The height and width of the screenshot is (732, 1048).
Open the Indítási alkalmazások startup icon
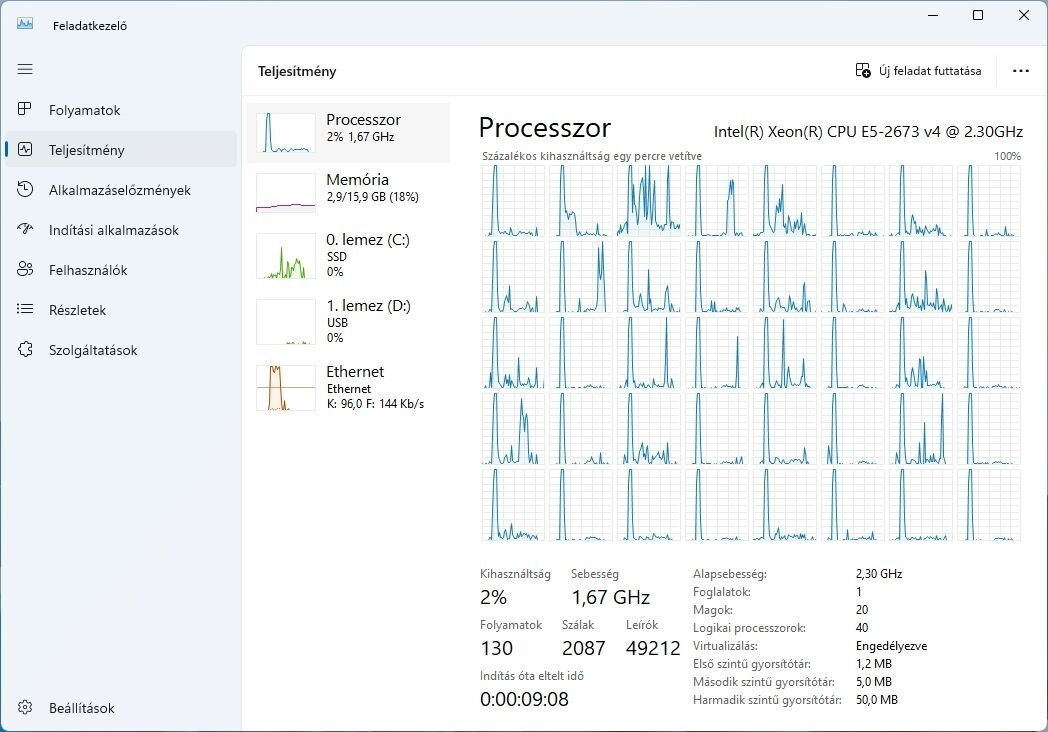25,229
